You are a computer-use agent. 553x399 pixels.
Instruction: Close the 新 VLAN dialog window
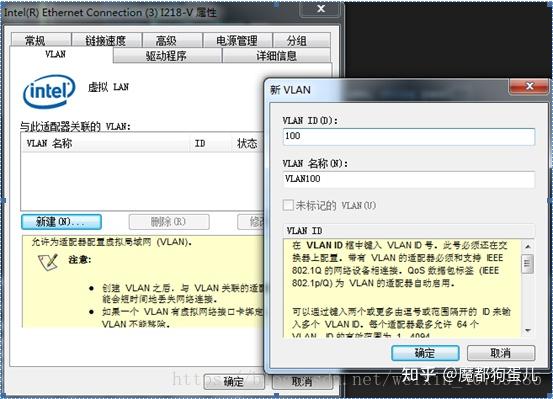click(529, 86)
